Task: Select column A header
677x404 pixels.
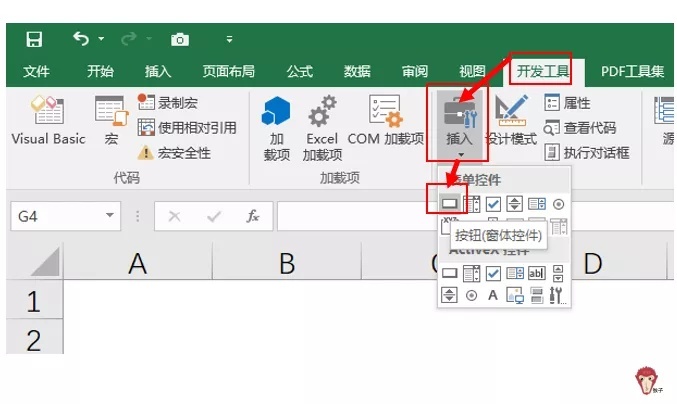Action: click(138, 263)
